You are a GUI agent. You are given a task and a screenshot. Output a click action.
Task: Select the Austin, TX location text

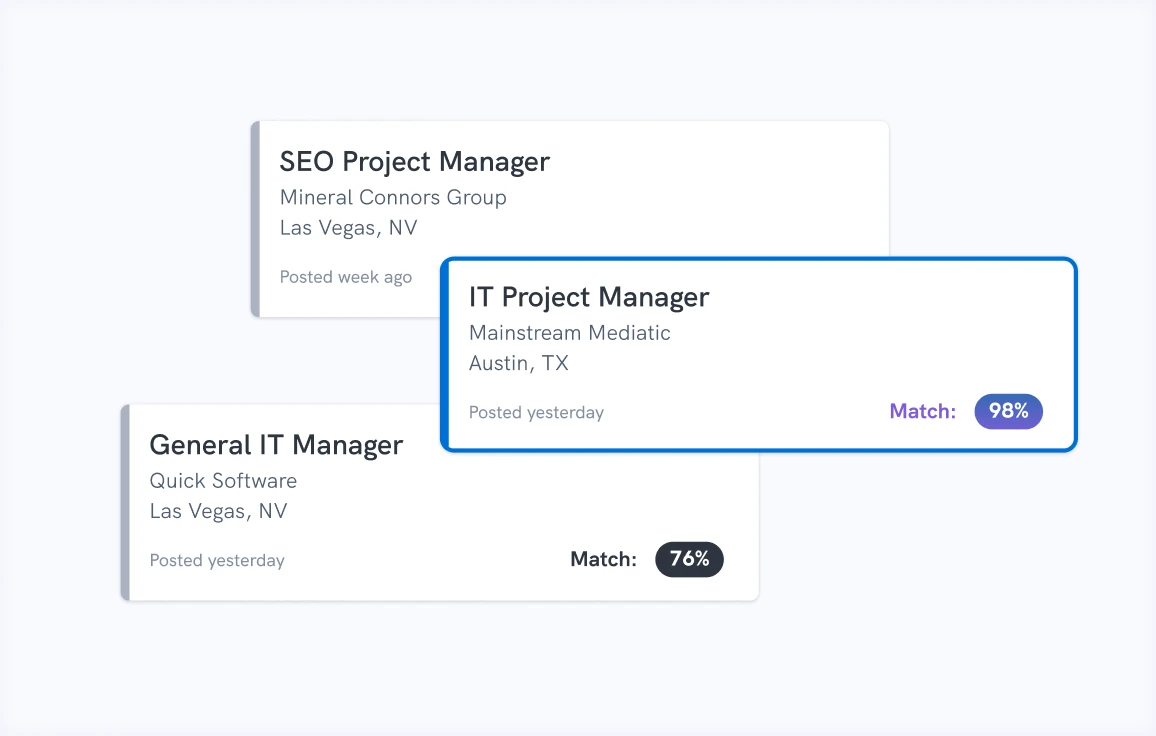518,363
